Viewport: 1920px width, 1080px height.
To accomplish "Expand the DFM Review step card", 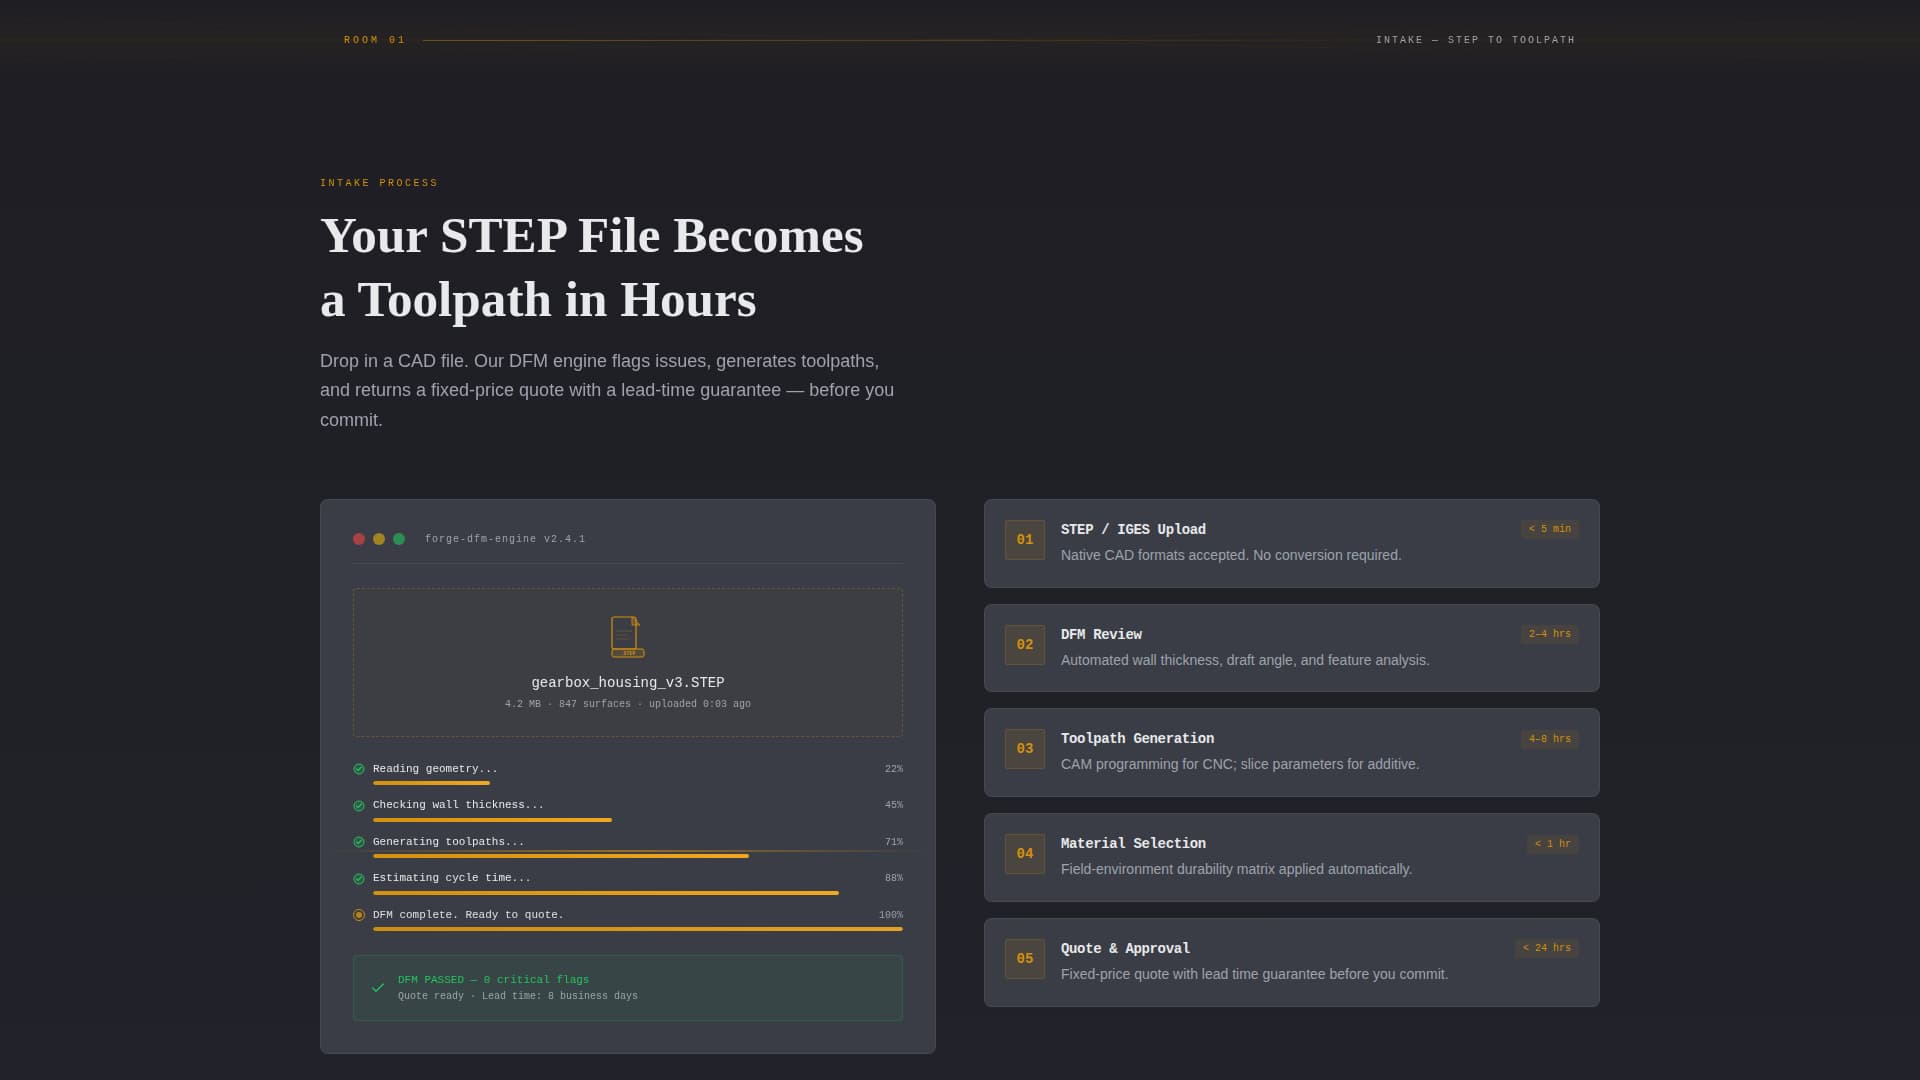I will click(x=1291, y=647).
